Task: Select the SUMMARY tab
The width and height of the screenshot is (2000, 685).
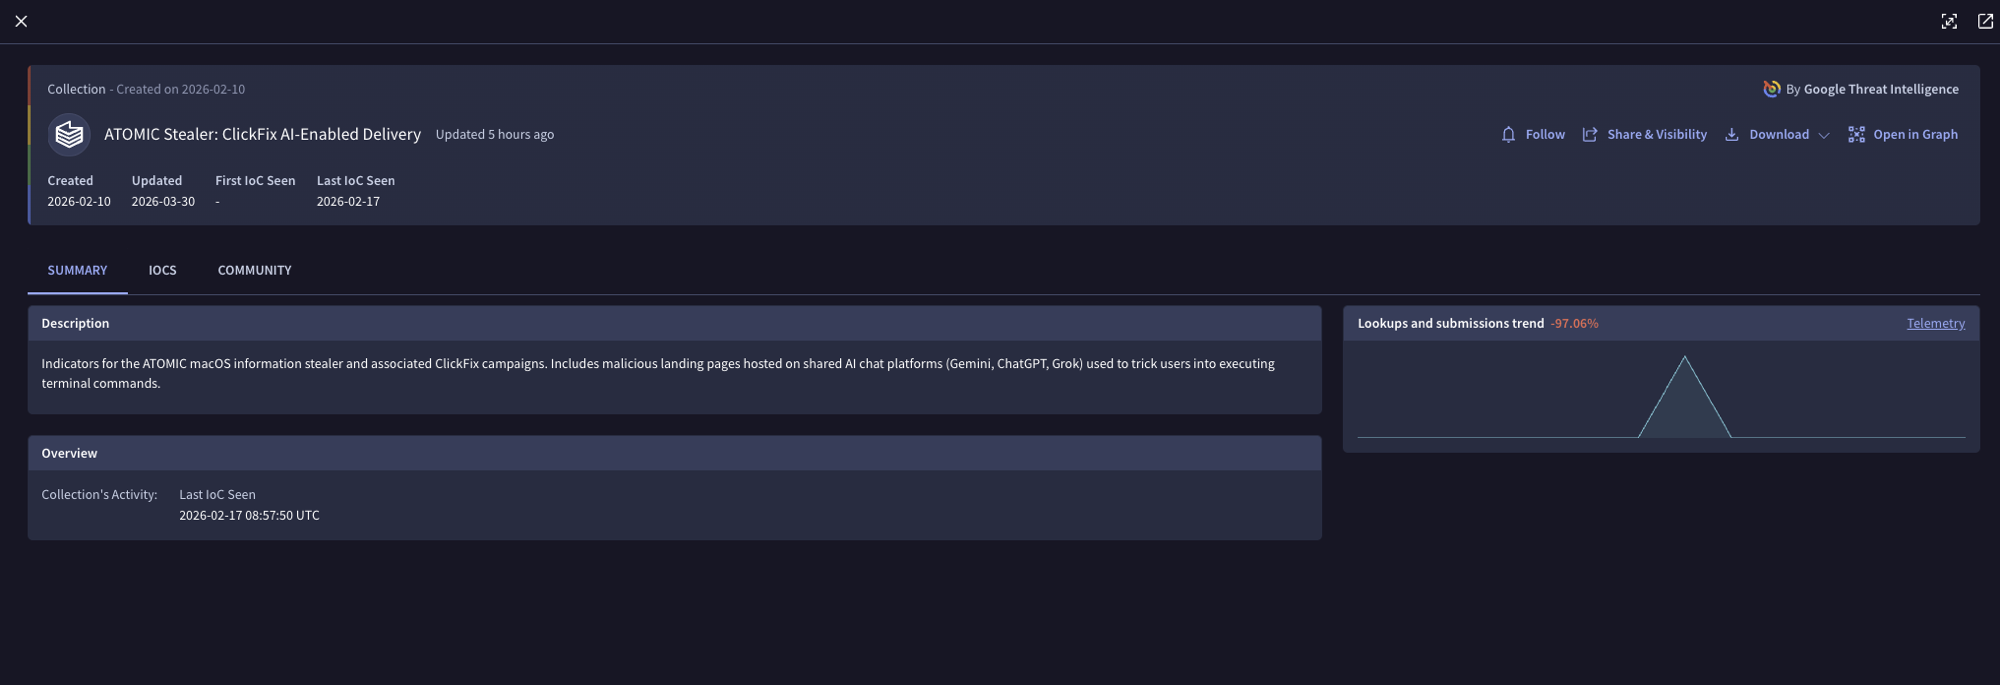Action: [x=77, y=270]
